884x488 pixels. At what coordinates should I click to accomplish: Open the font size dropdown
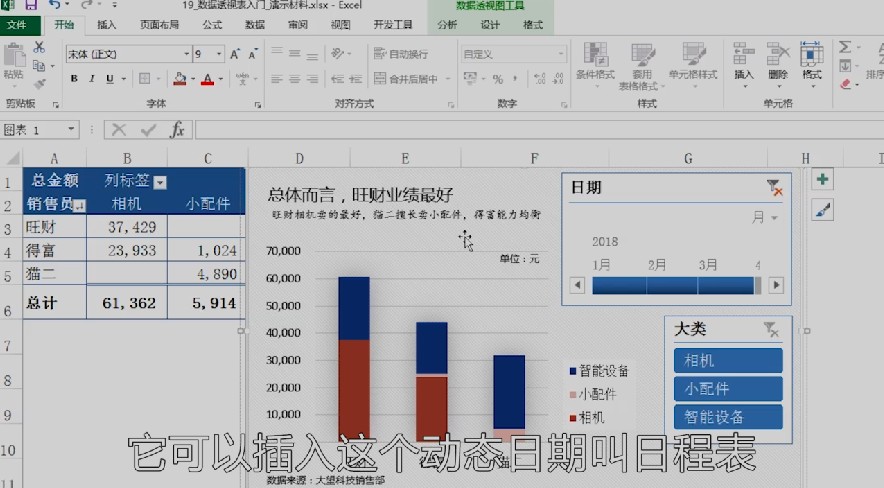click(219, 54)
